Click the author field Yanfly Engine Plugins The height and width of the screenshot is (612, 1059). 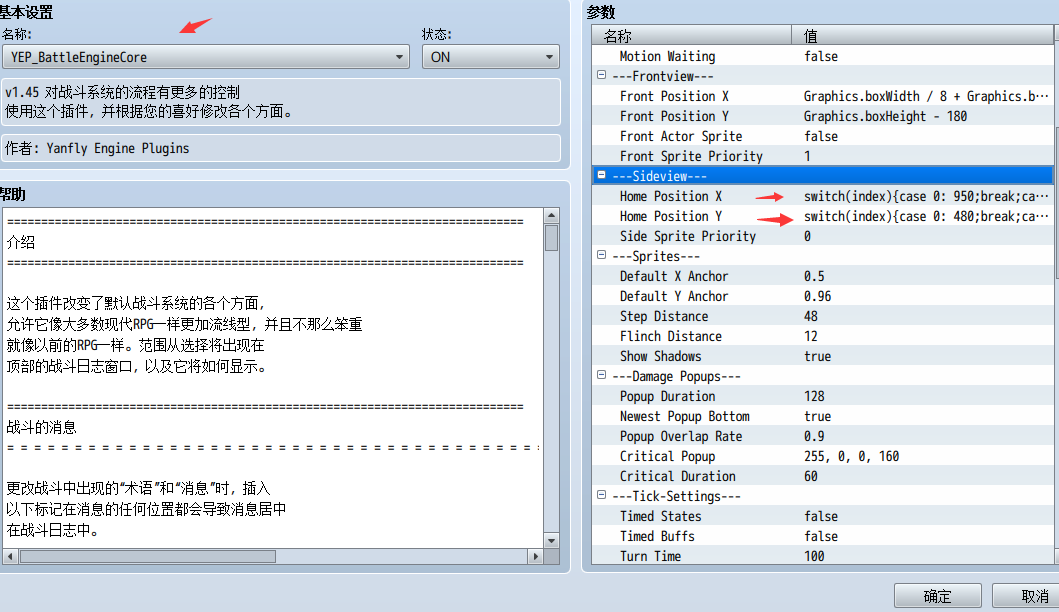tap(281, 148)
